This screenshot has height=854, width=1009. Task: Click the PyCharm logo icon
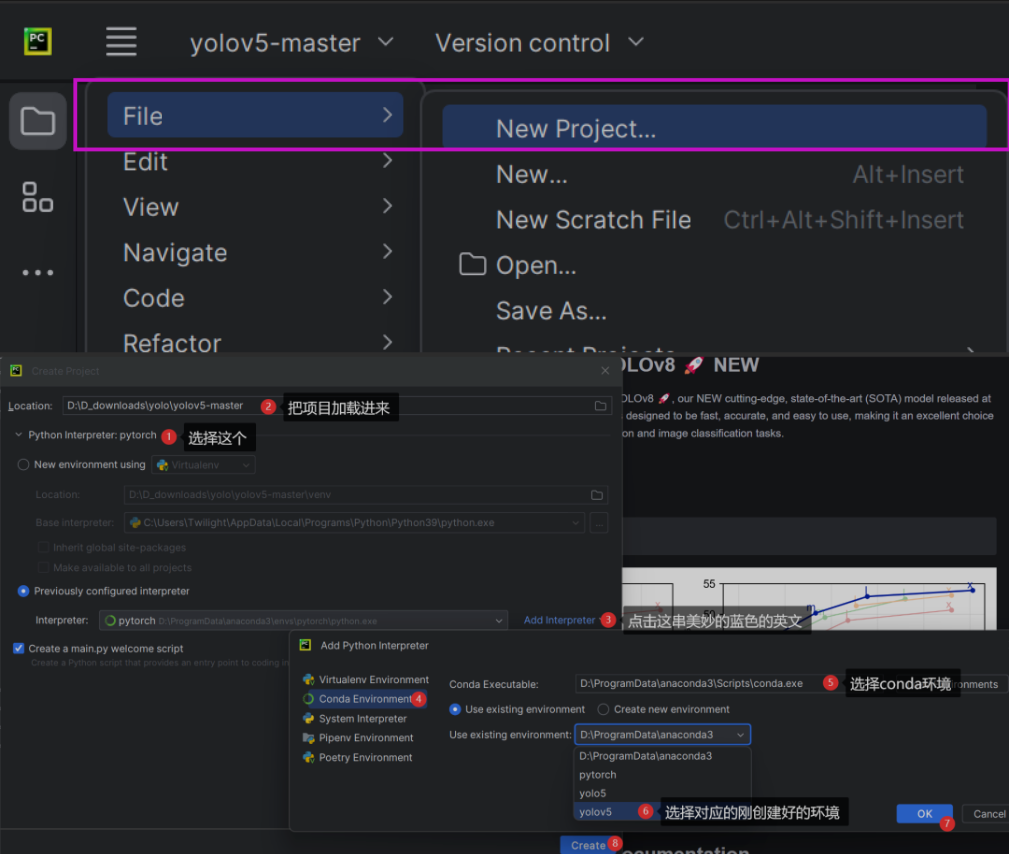pos(37,42)
